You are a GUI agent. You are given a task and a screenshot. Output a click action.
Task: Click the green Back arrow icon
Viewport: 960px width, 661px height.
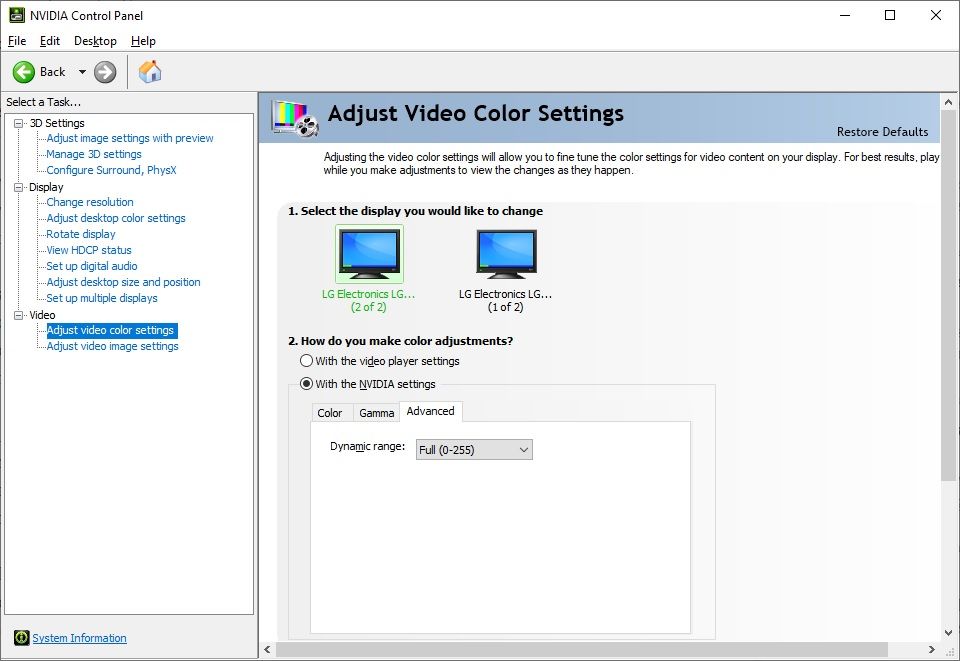click(x=24, y=72)
